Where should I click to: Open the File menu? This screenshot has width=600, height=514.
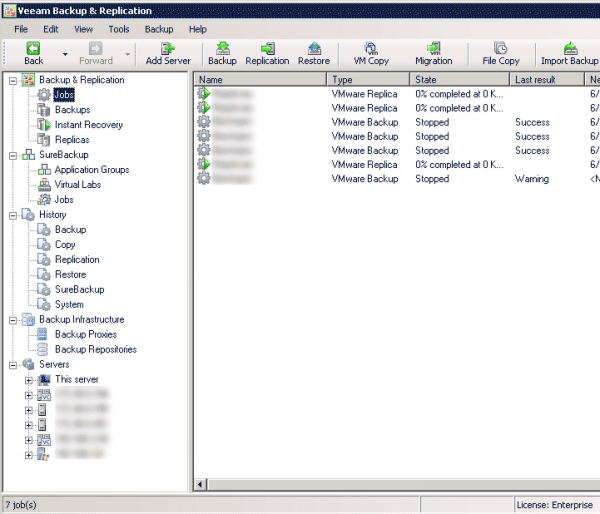point(21,29)
